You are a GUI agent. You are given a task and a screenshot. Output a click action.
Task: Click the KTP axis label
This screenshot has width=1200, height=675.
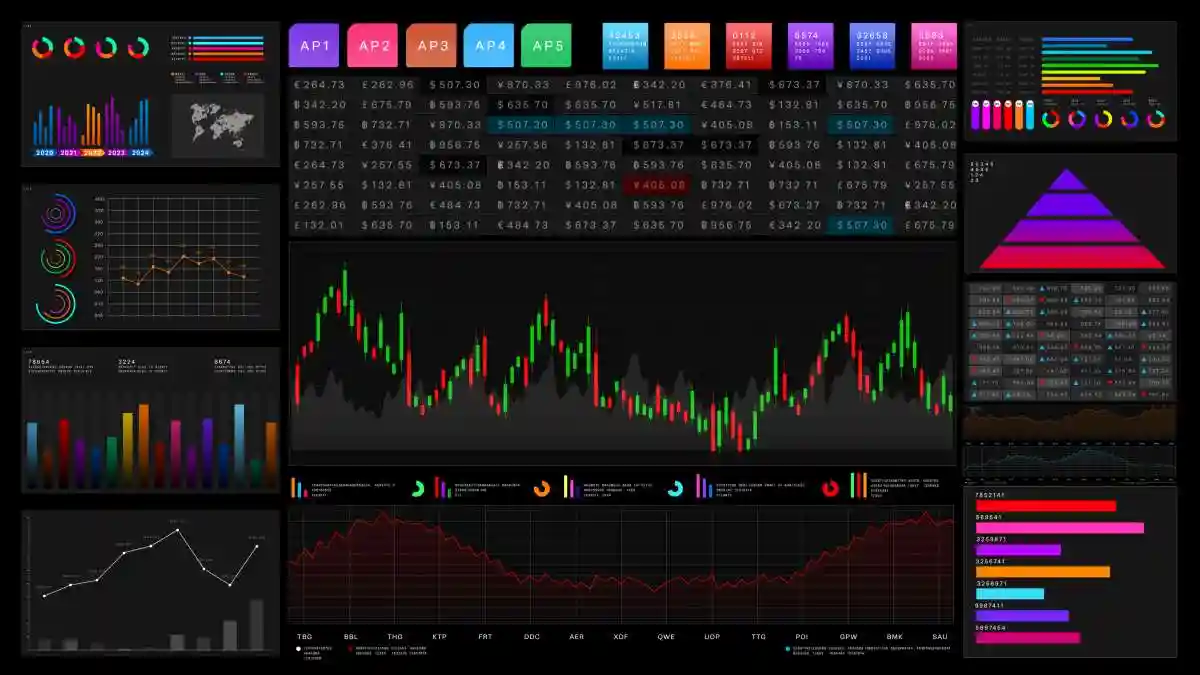click(x=440, y=636)
